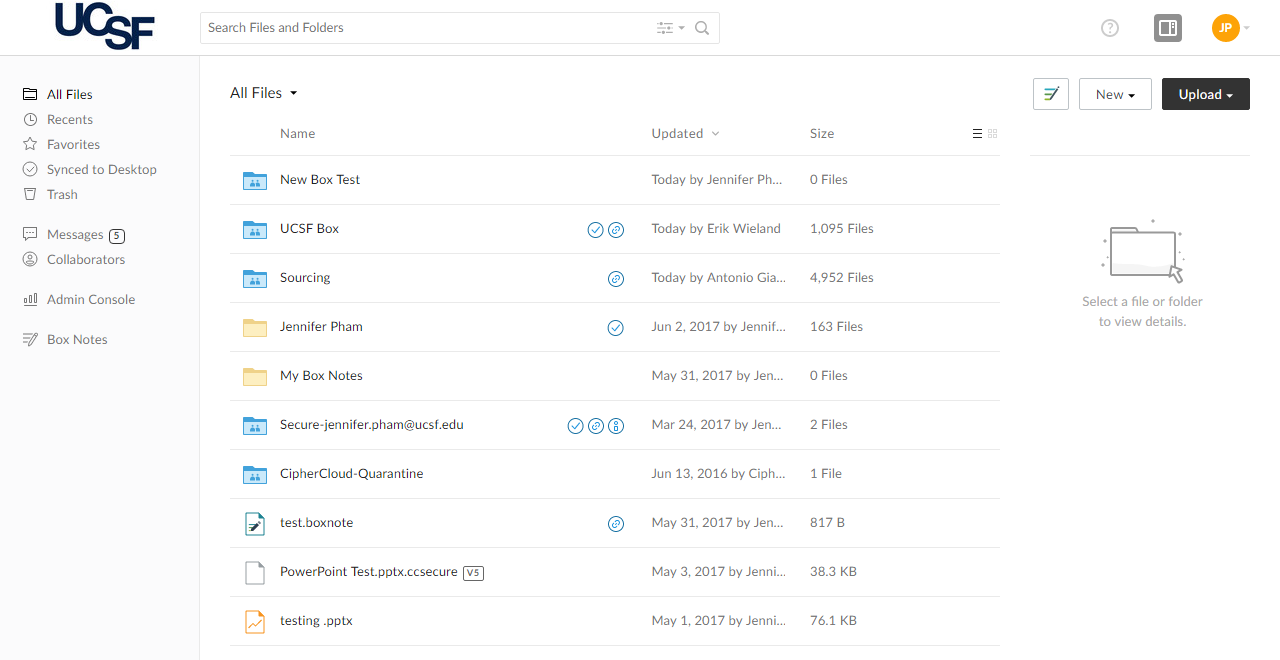This screenshot has height=660, width=1280.
Task: Click the Sourcing shared link icon
Action: 616,279
